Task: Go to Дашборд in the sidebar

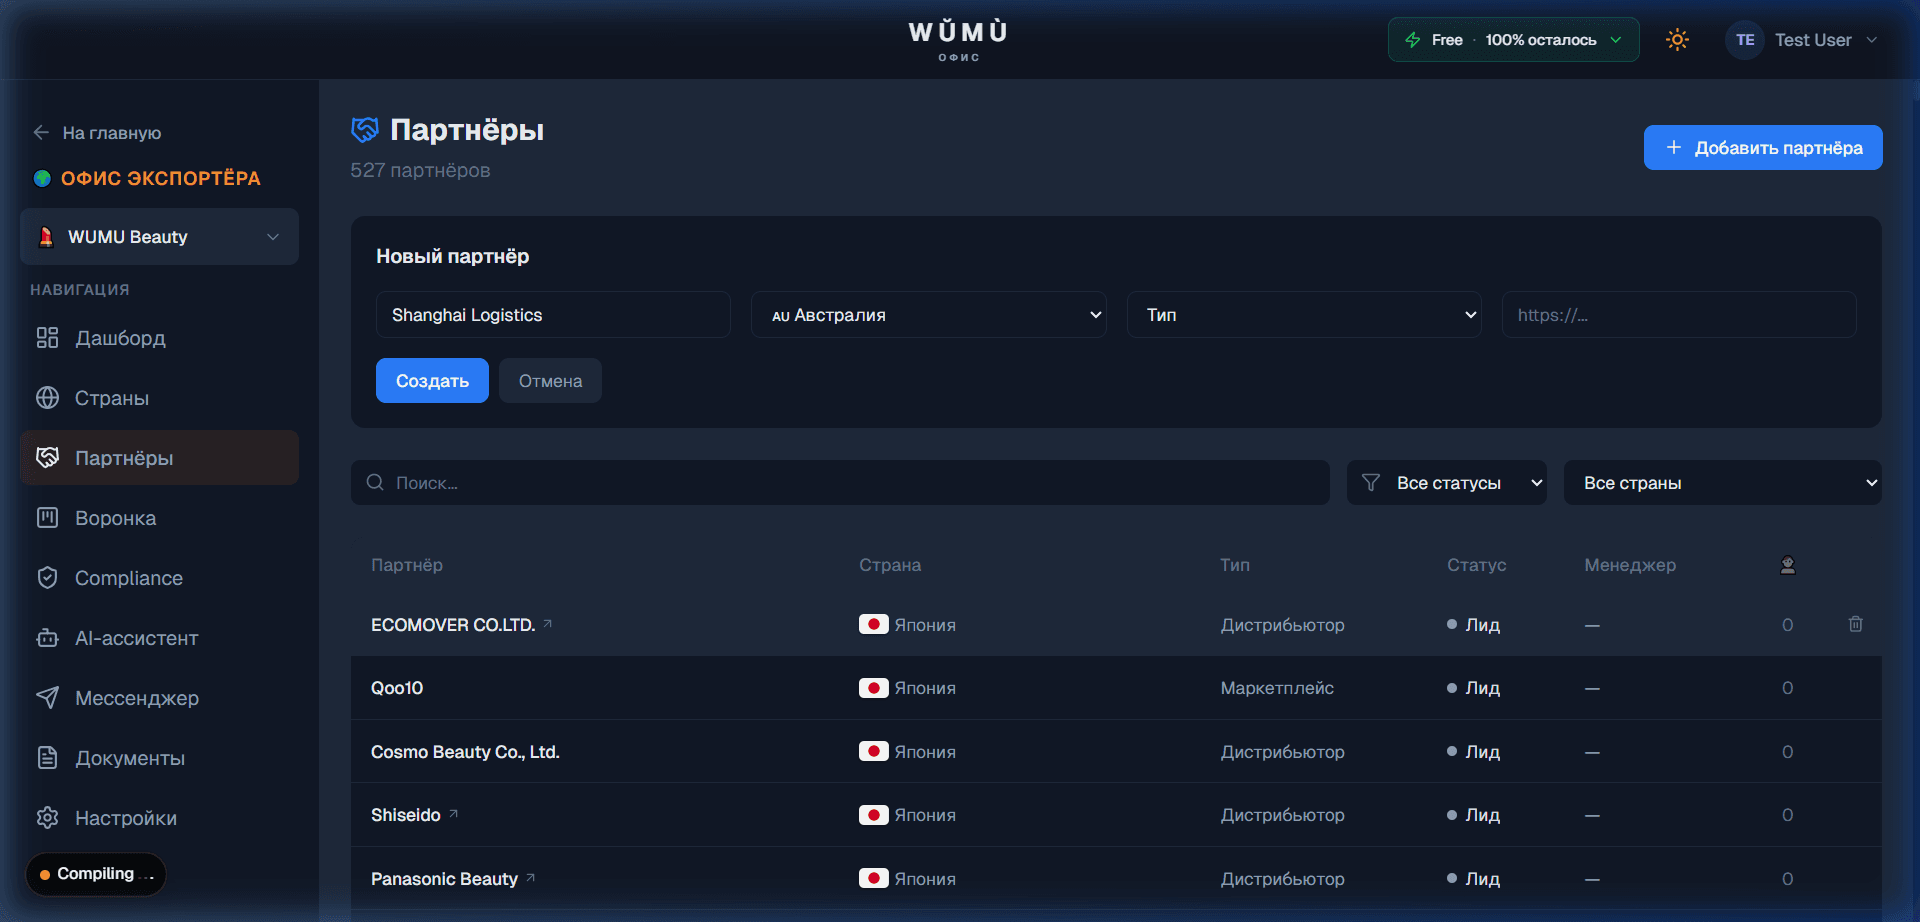Action: pos(120,338)
